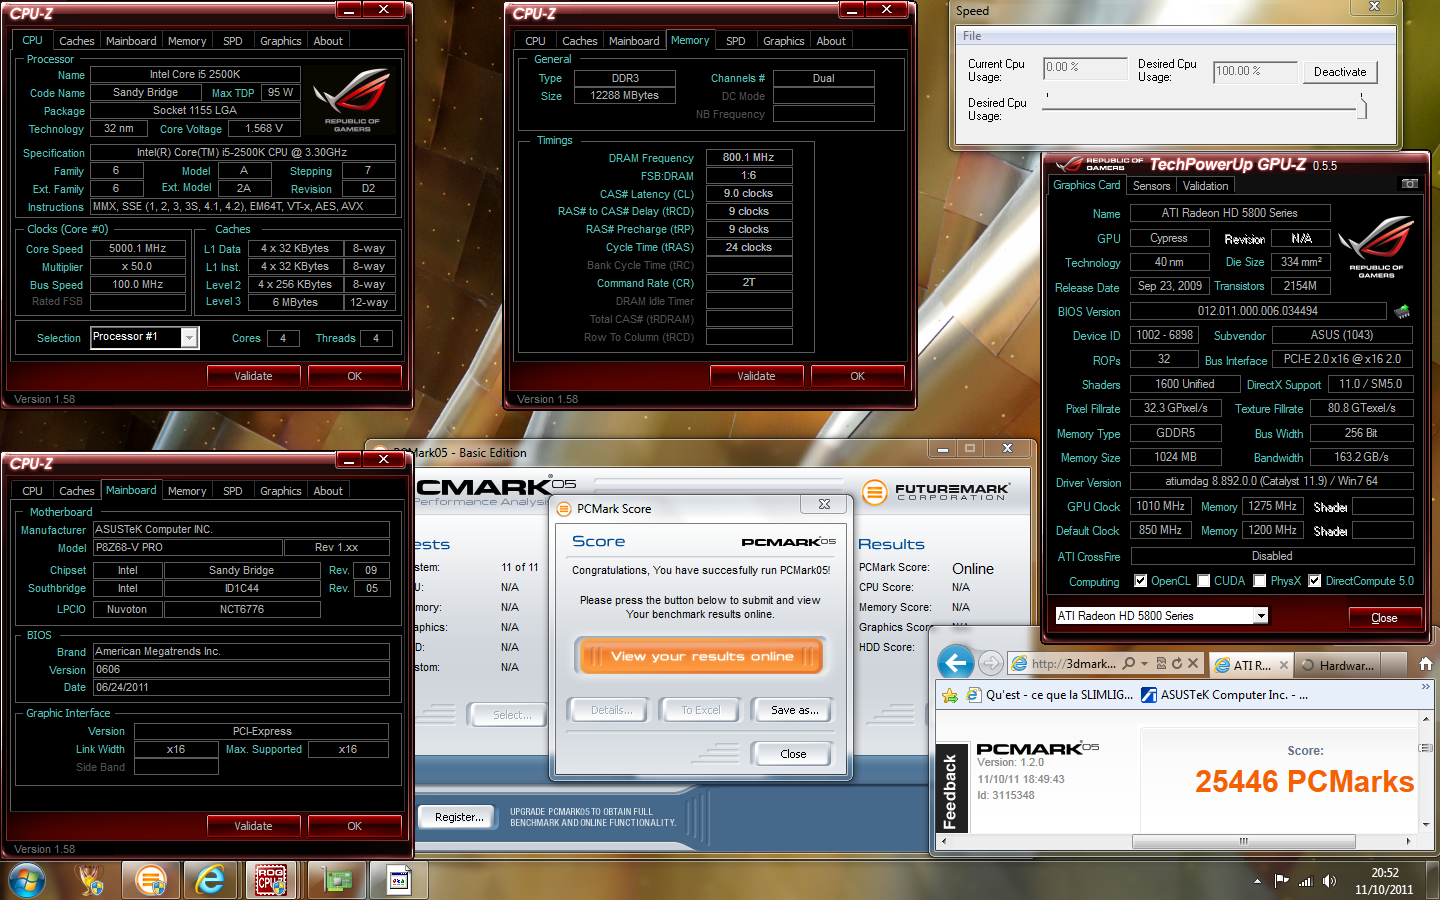
Task: Click Save as... in PCMark Score dialog
Action: pyautogui.click(x=795, y=710)
